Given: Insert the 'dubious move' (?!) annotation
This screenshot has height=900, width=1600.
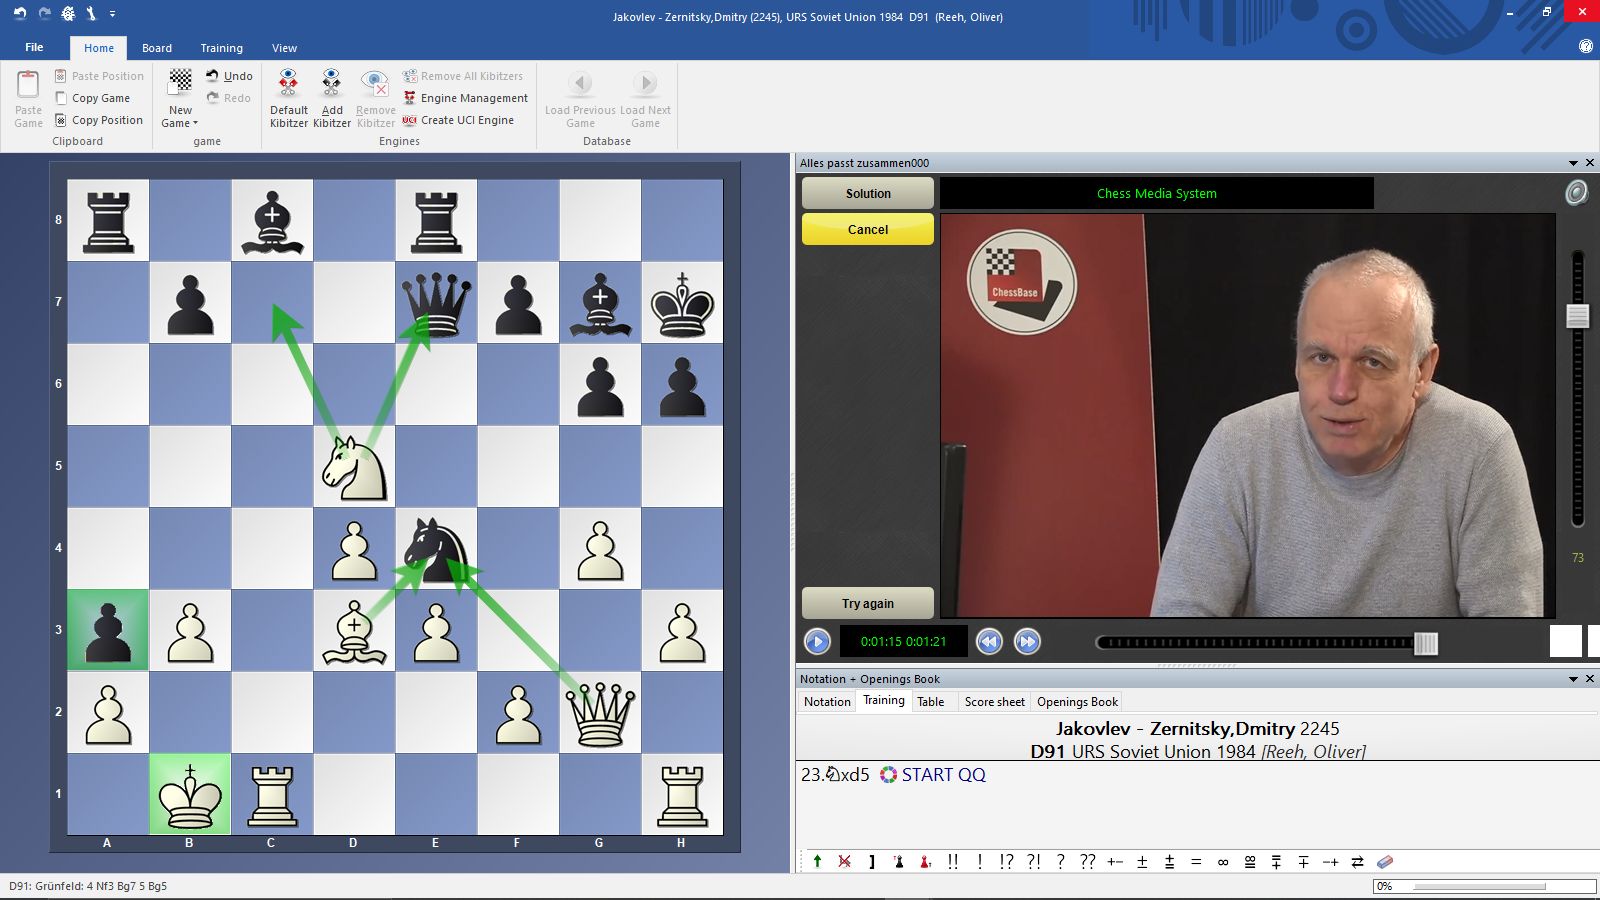Looking at the screenshot, I should coord(1033,861).
